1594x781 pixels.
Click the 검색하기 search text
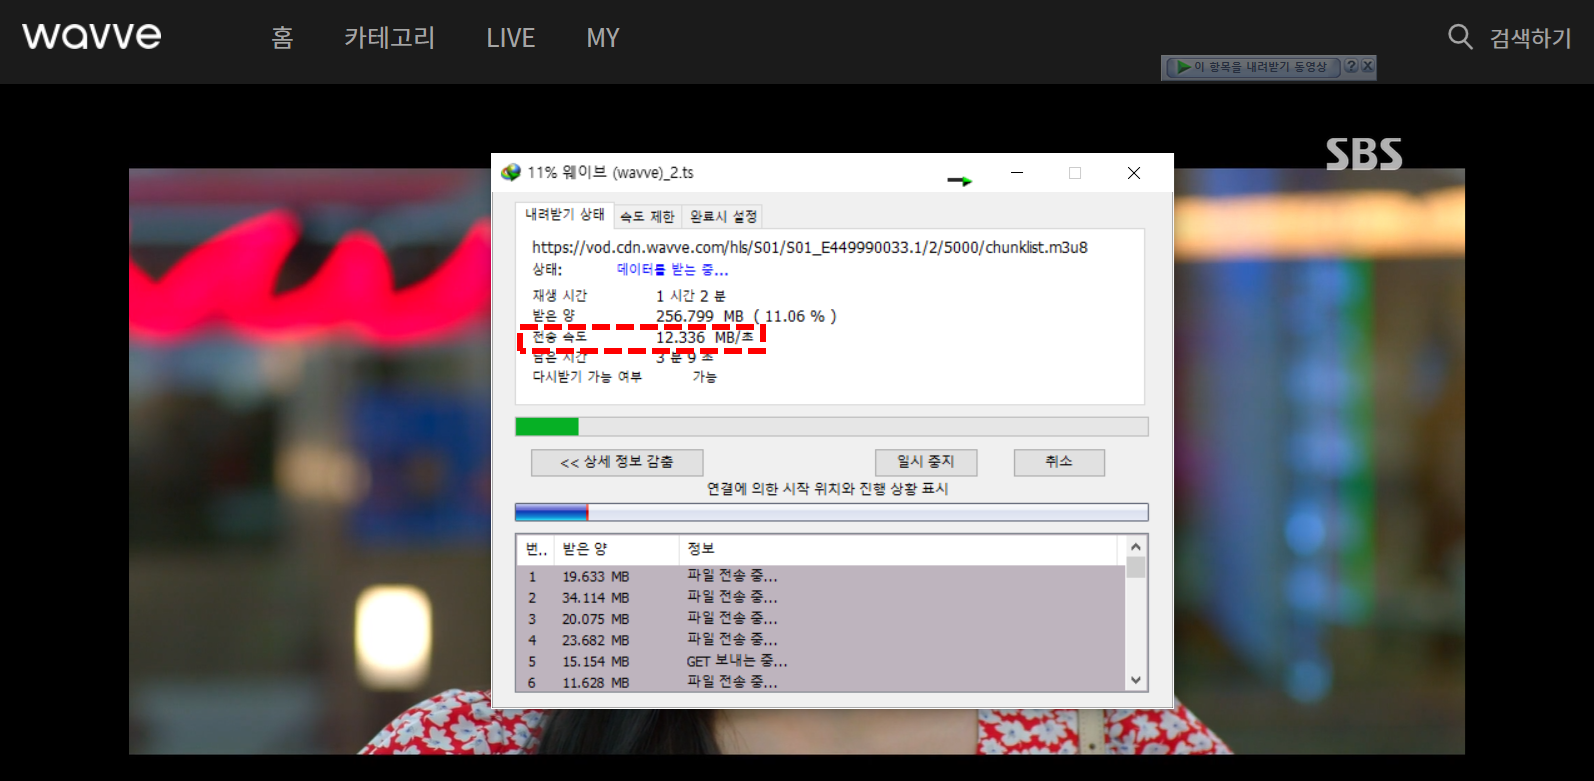(x=1531, y=38)
